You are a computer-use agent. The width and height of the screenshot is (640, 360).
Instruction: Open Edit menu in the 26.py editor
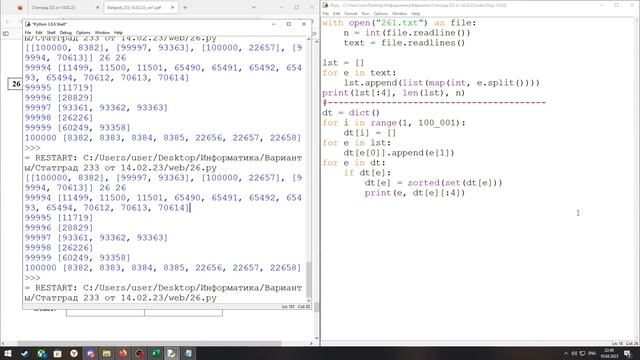(336, 13)
